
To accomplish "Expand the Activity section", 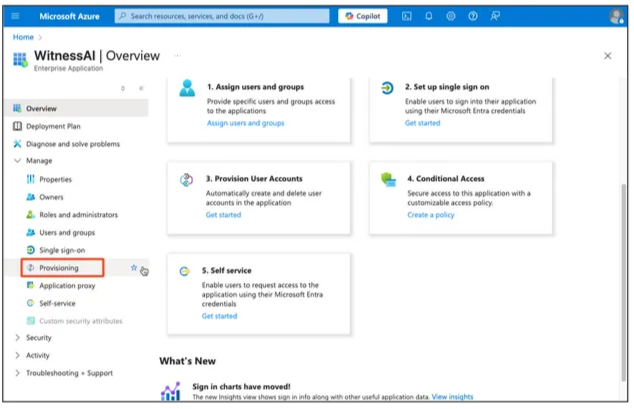I will 17,355.
